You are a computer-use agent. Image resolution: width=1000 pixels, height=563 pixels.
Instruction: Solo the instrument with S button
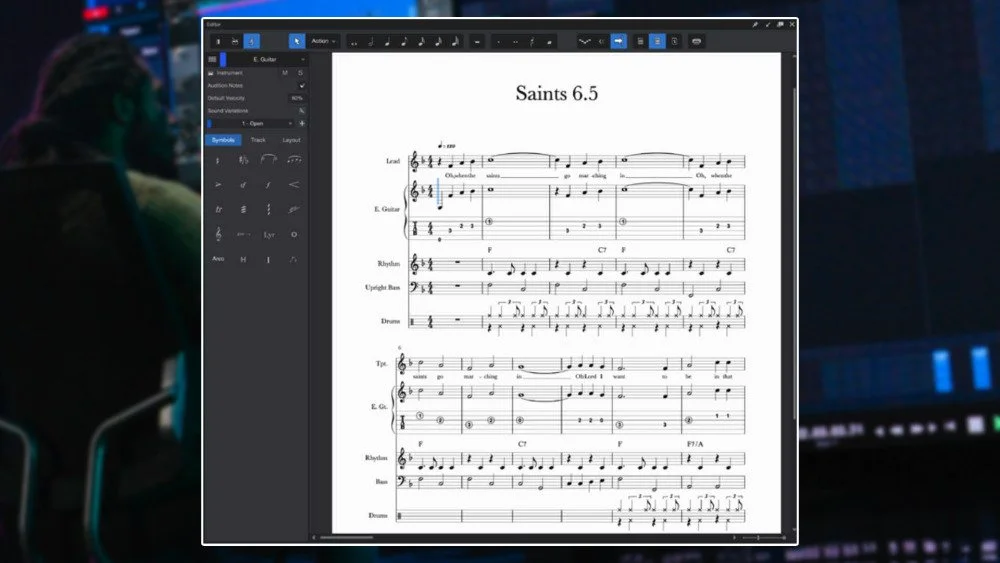click(300, 73)
